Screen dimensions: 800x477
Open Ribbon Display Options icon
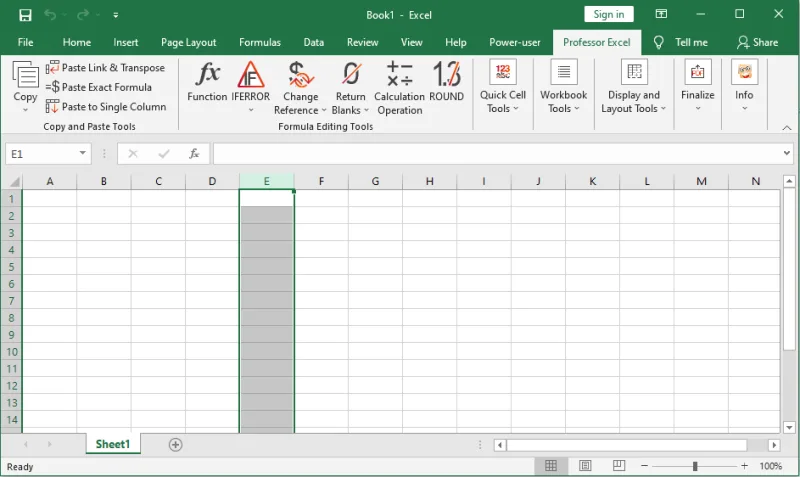pos(661,14)
